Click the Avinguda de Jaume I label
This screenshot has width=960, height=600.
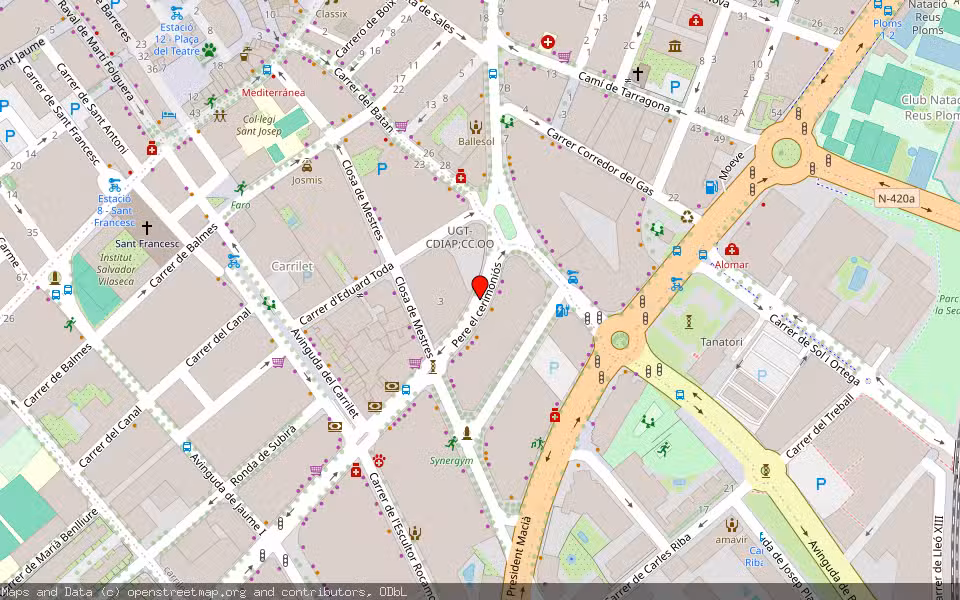coord(227,492)
